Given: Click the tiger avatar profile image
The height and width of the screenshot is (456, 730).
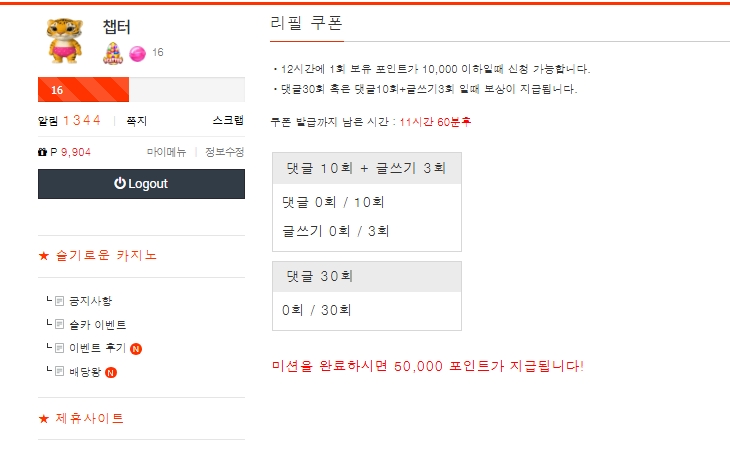Looking at the screenshot, I should (x=65, y=40).
